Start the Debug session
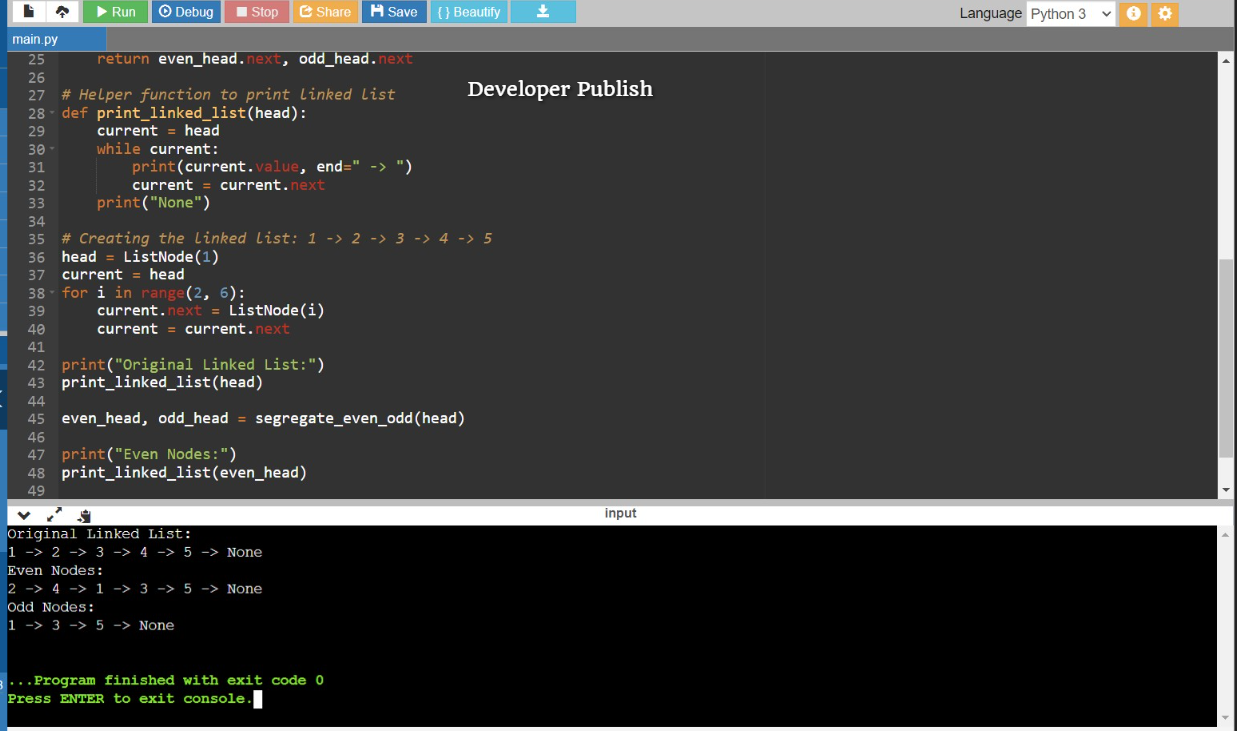This screenshot has width=1237, height=731. point(186,12)
